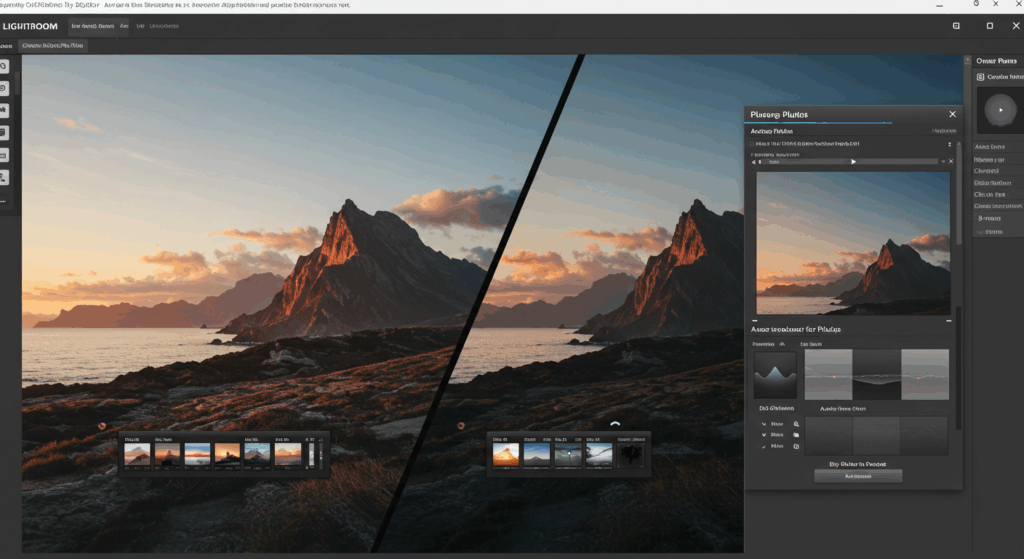Open the document tab below the LIGHTROOM header
The width and height of the screenshot is (1024, 559).
(x=52, y=46)
